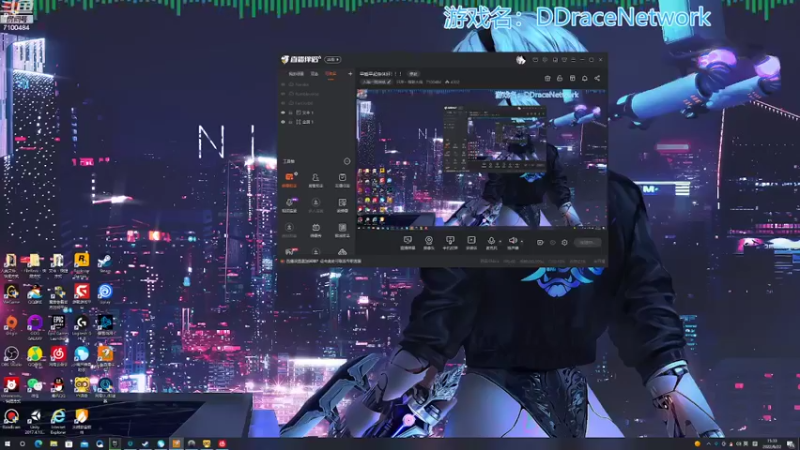800x450 pixels.
Task: Expand the speaker options arrow
Action: 522,241
